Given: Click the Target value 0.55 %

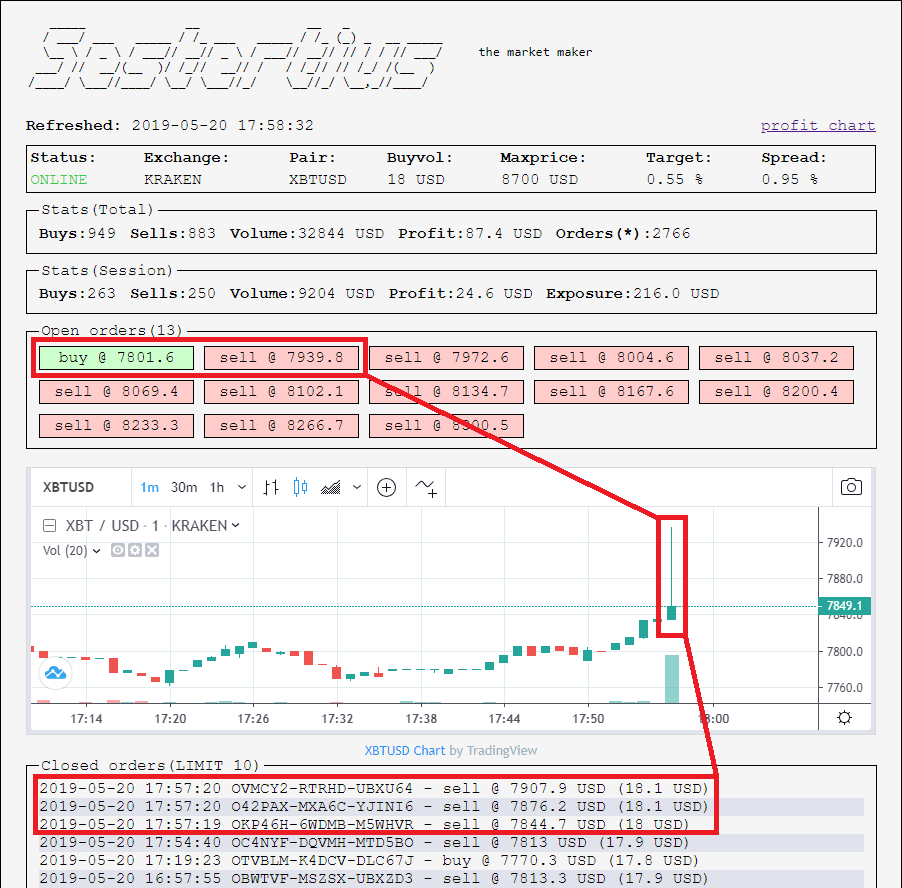Looking at the screenshot, I should (674, 179).
